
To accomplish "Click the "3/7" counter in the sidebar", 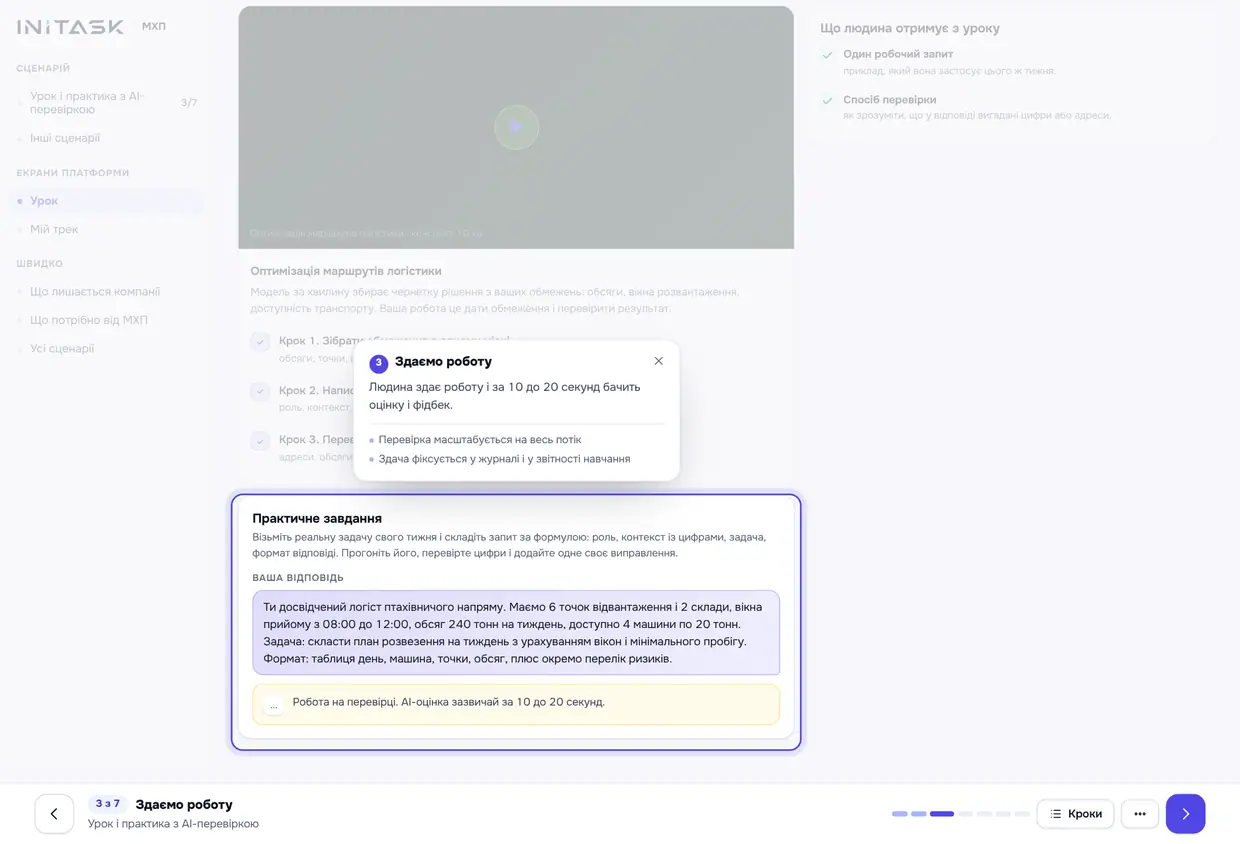I will tap(189, 103).
